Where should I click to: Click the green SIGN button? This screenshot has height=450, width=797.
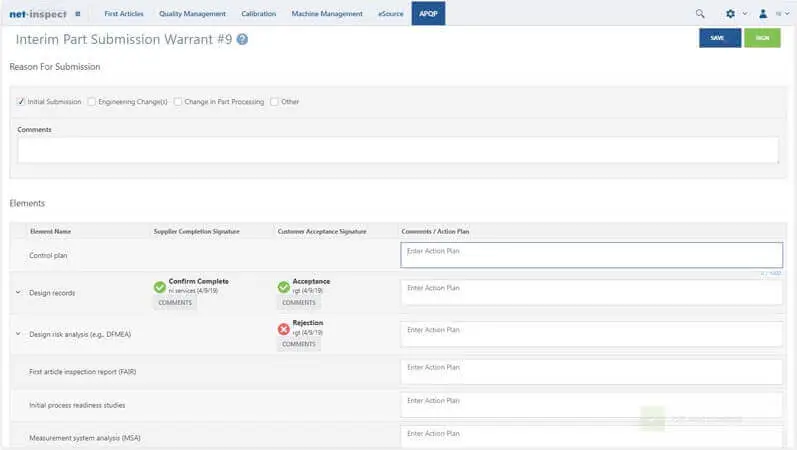(x=762, y=38)
